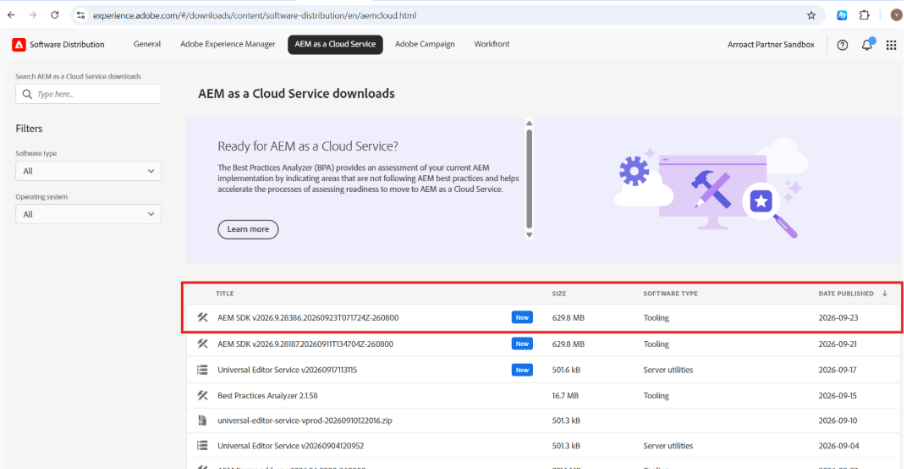
Task: Open Universal Editor Service v20260917113115 entry
Action: pos(287,370)
